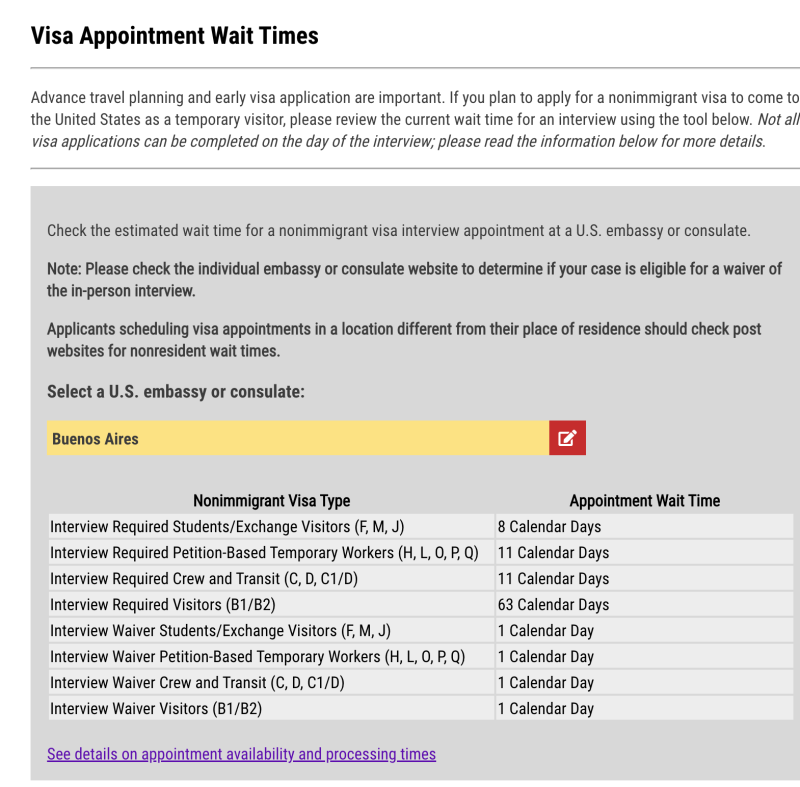The image size is (800, 787).
Task: Select Interview Required Students/Exchange Visitors row label
Action: tap(227, 527)
